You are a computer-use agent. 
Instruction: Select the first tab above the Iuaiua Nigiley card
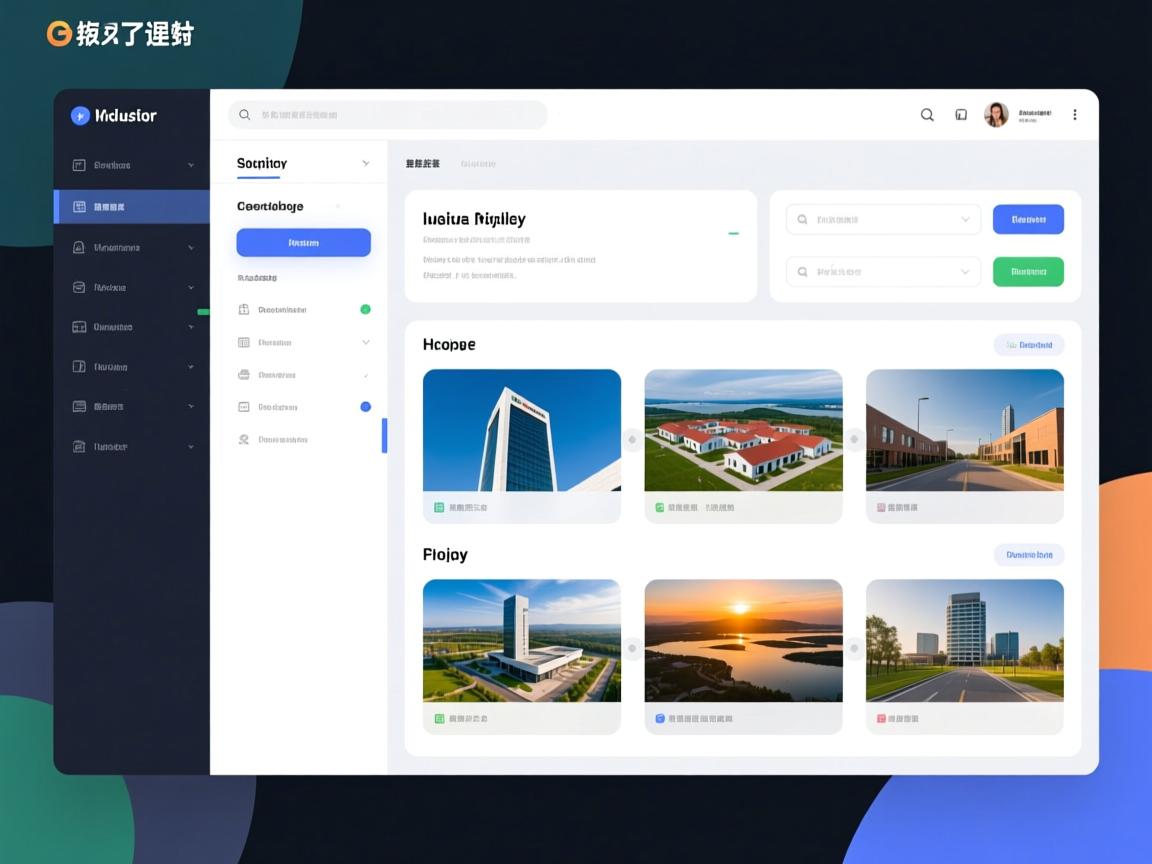422,164
